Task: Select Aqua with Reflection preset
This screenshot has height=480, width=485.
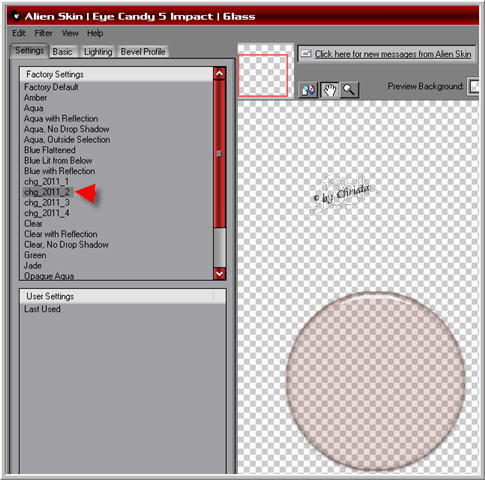Action: [x=61, y=119]
